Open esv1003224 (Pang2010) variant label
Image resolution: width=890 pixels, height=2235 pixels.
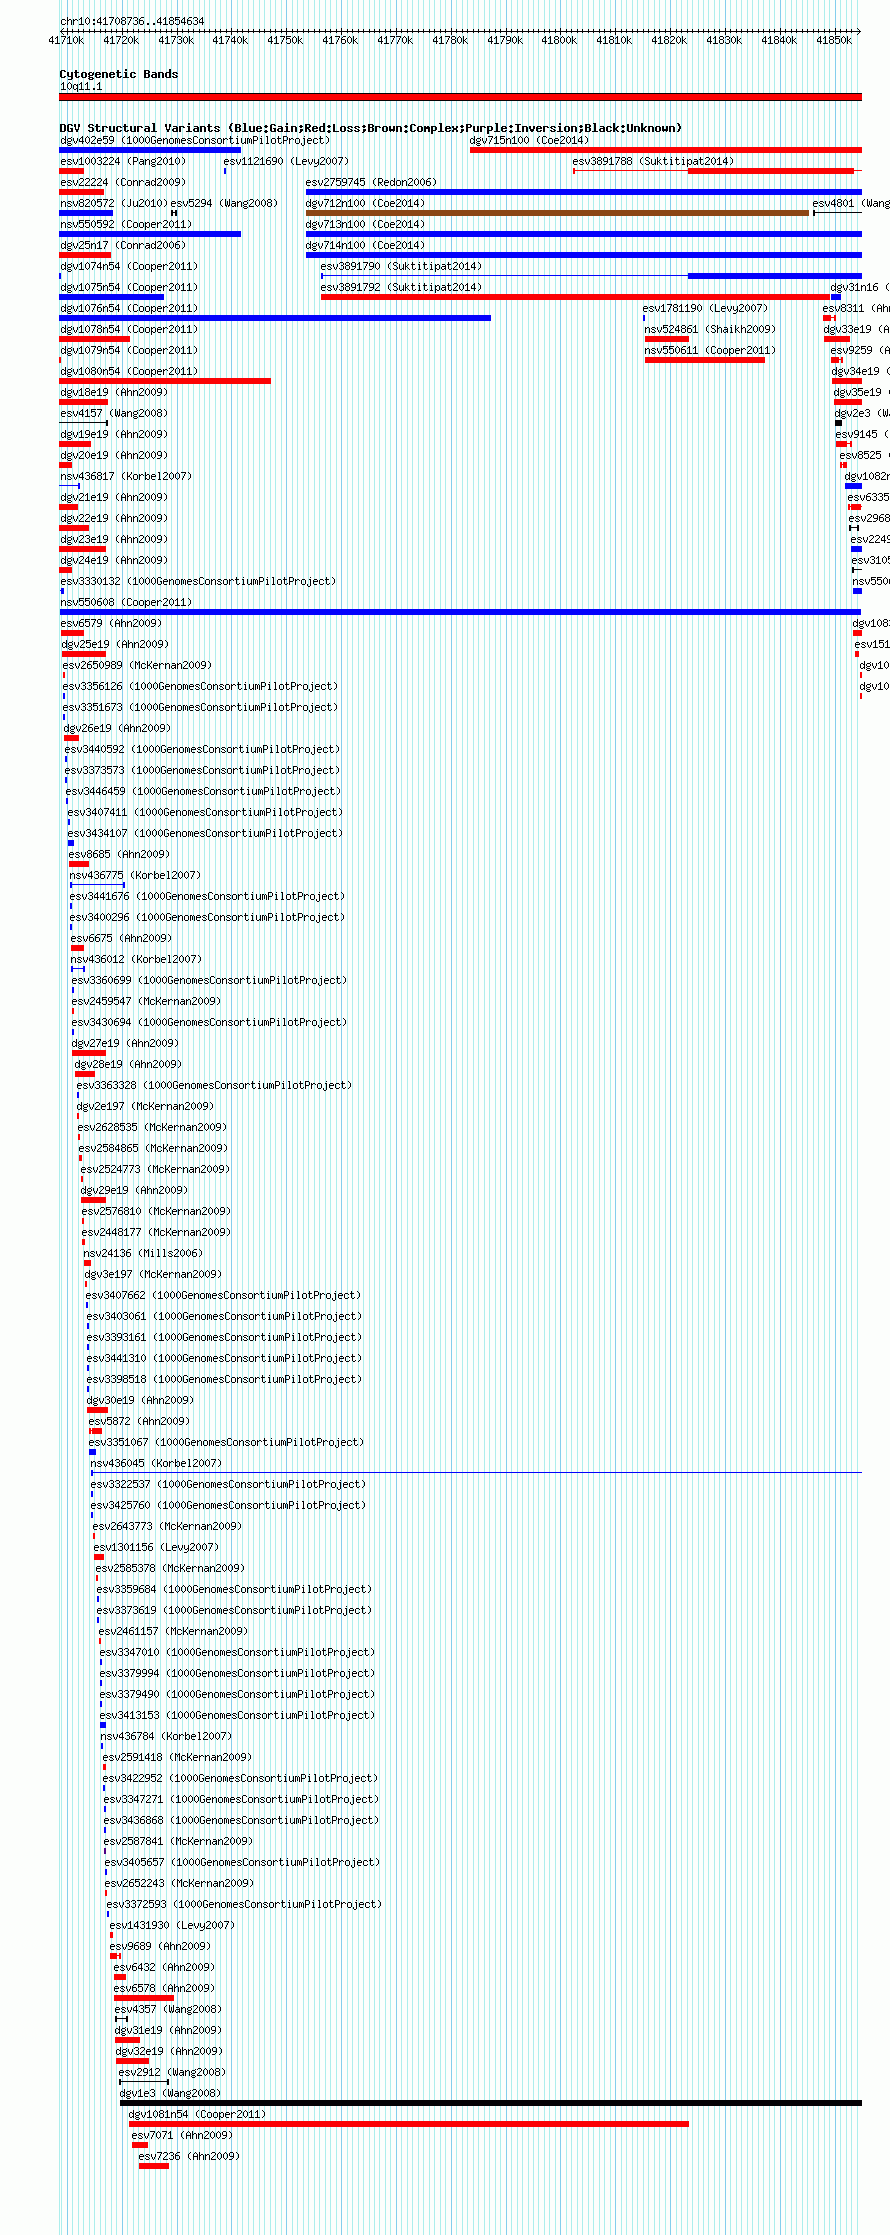[x=123, y=161]
